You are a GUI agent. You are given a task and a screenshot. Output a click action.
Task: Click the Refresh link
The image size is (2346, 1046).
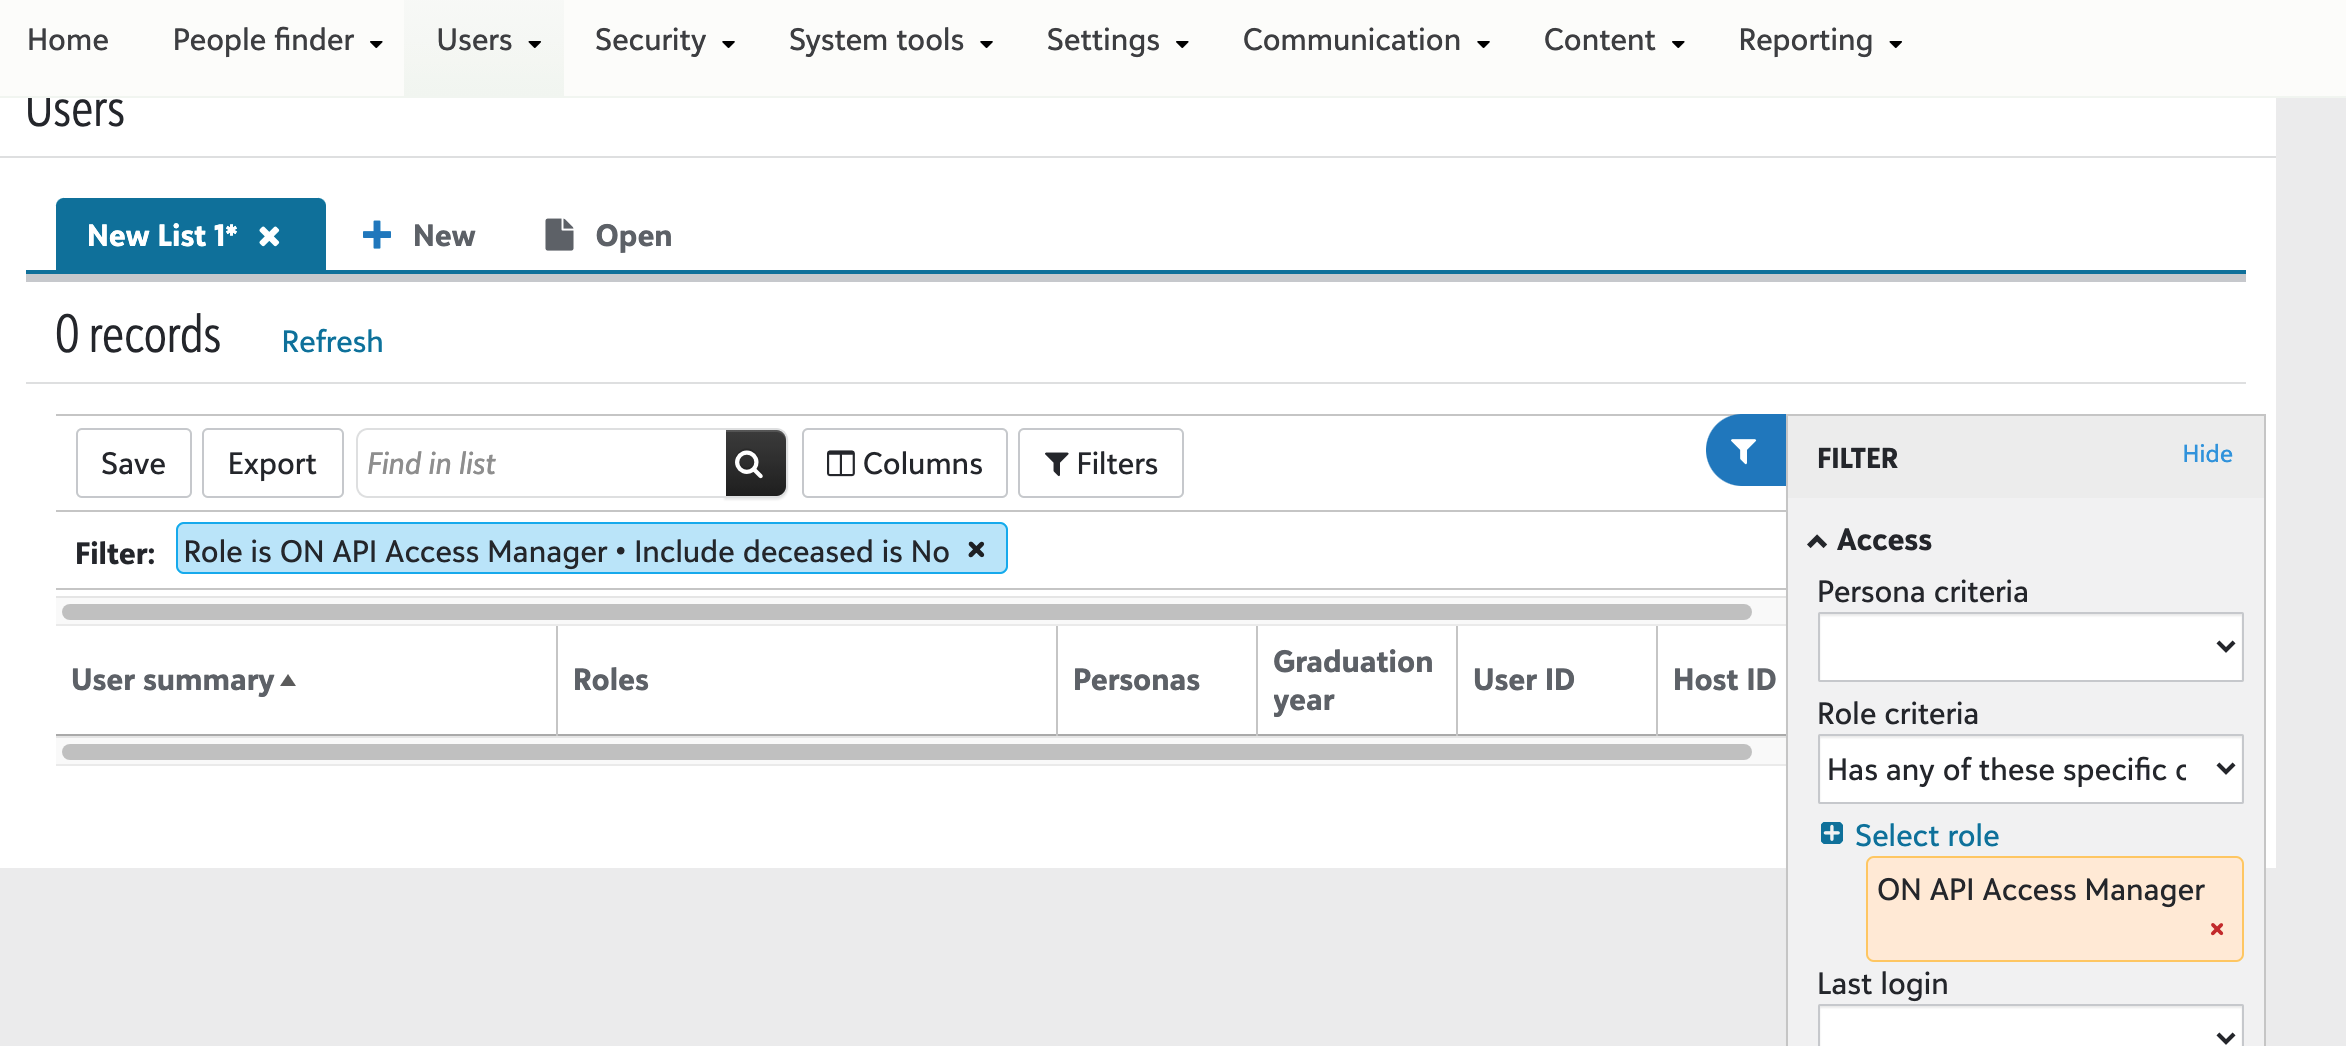tap(332, 342)
